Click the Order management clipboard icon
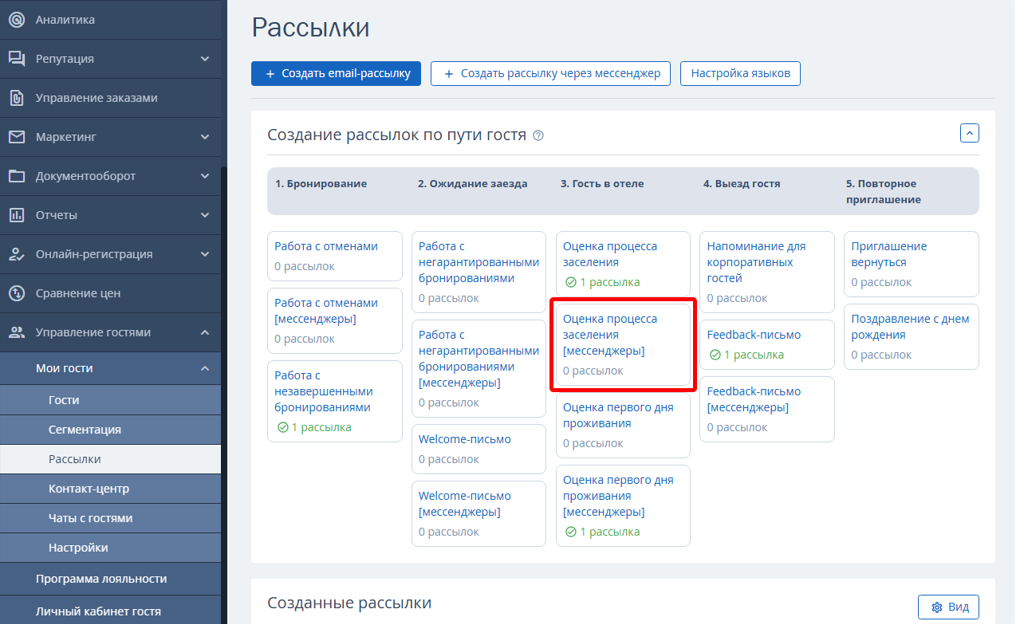Viewport: 1015px width, 624px height. (16, 98)
